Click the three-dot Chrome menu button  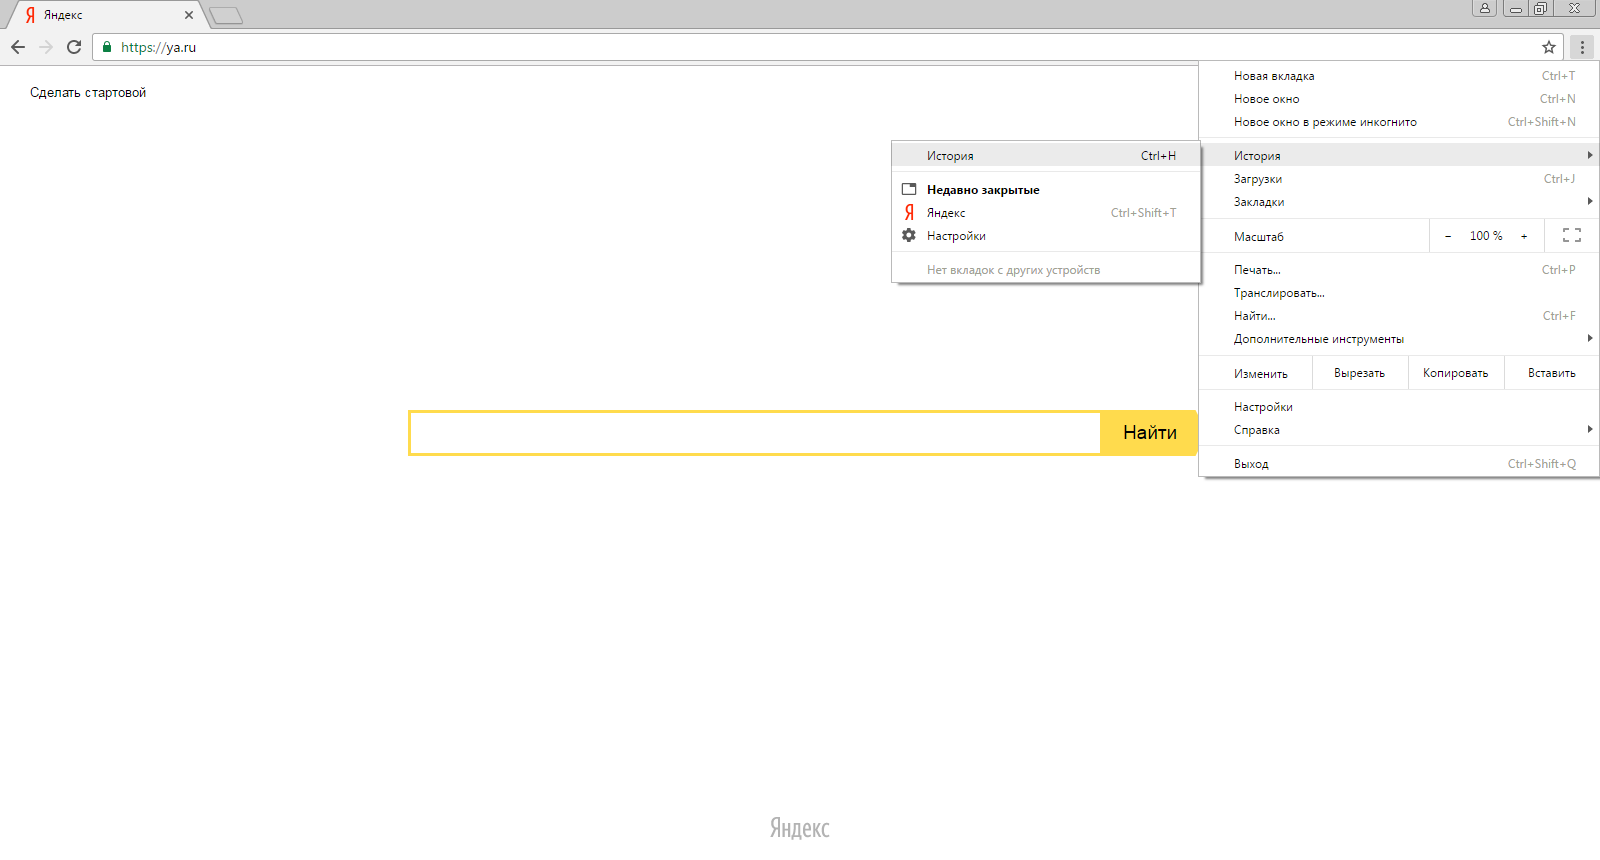click(1582, 47)
